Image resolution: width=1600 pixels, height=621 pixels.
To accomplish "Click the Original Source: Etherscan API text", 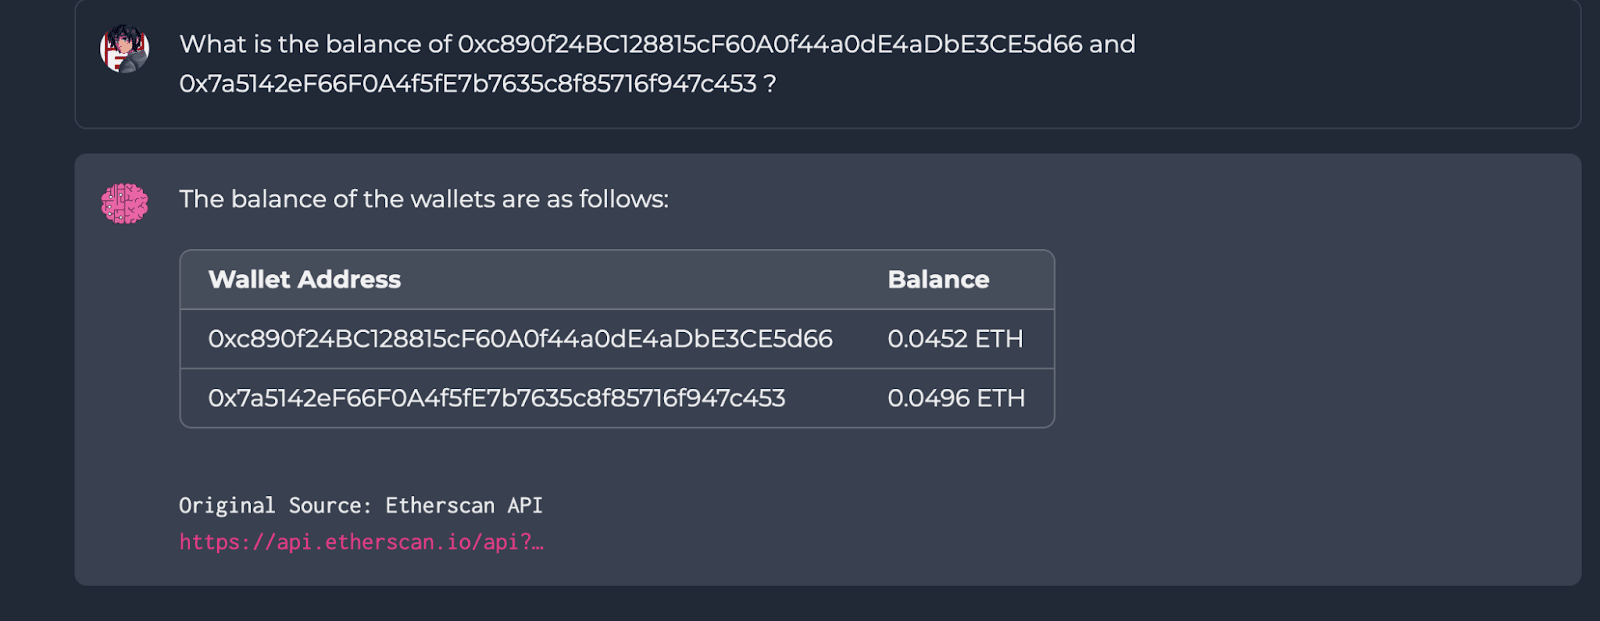I will click(361, 505).
